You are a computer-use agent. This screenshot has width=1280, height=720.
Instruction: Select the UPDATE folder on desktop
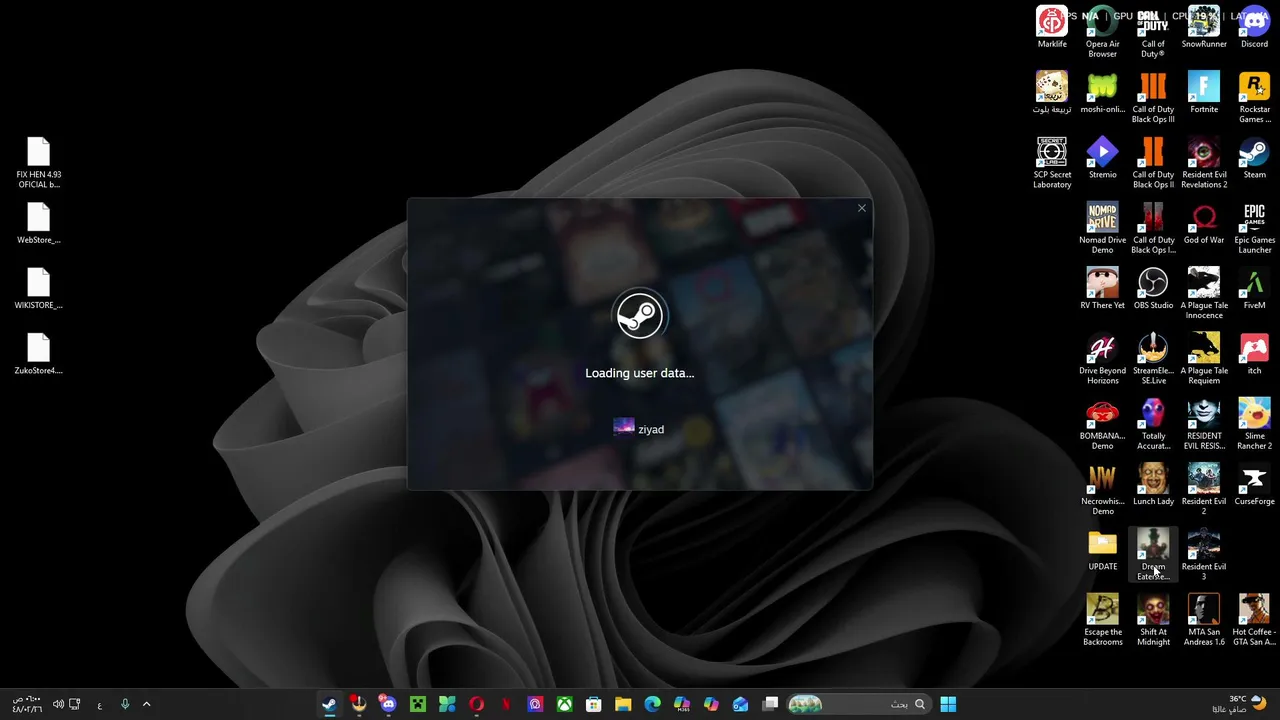click(1103, 550)
